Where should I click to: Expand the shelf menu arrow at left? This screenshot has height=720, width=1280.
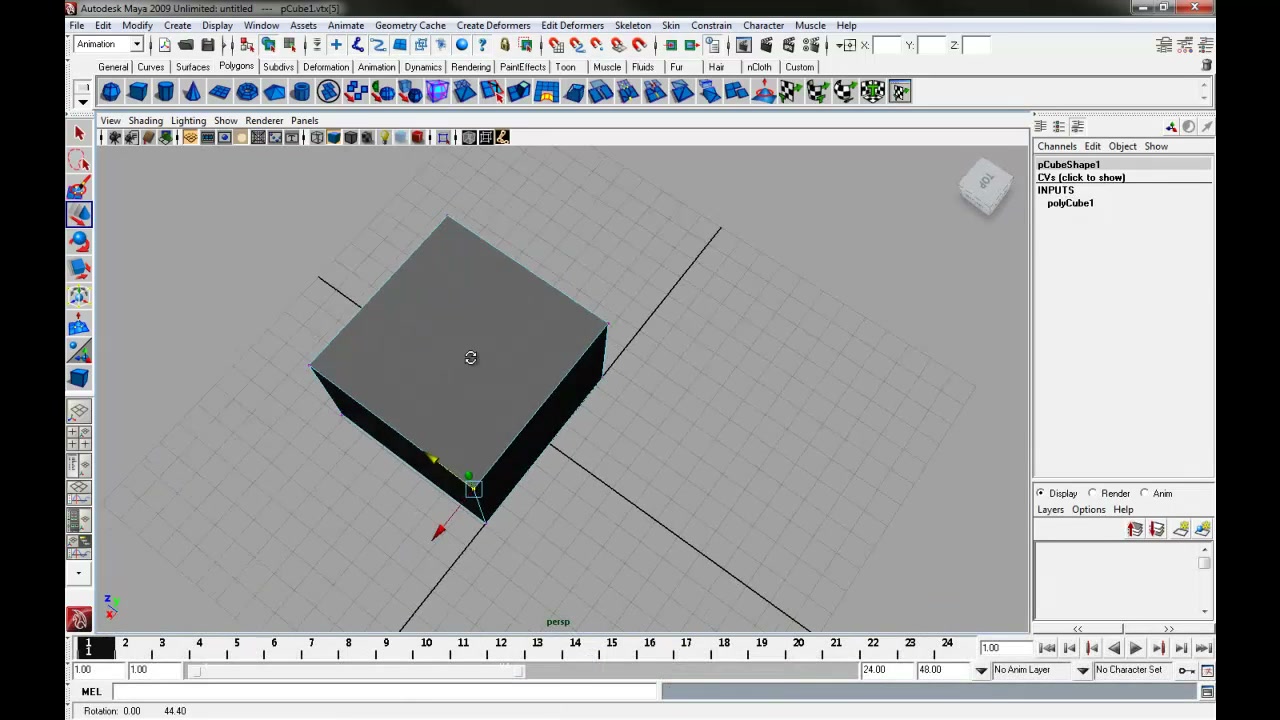pyautogui.click(x=83, y=102)
